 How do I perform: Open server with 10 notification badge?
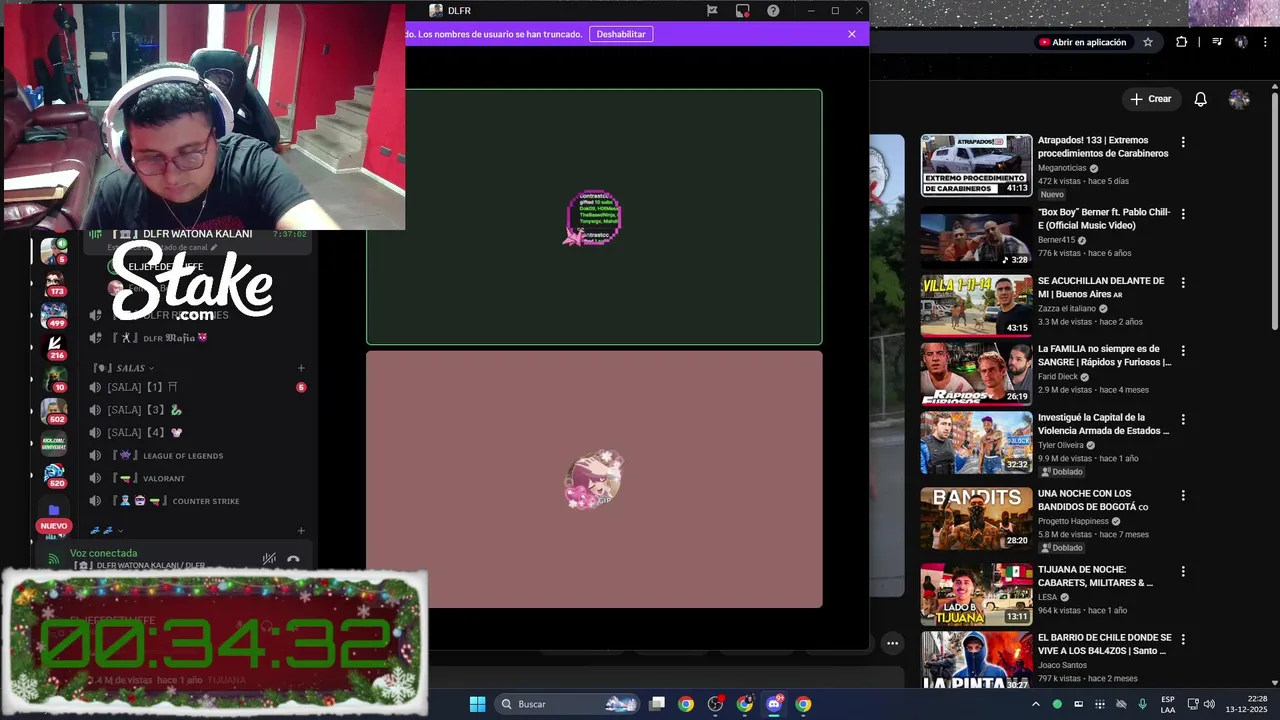coord(54,379)
